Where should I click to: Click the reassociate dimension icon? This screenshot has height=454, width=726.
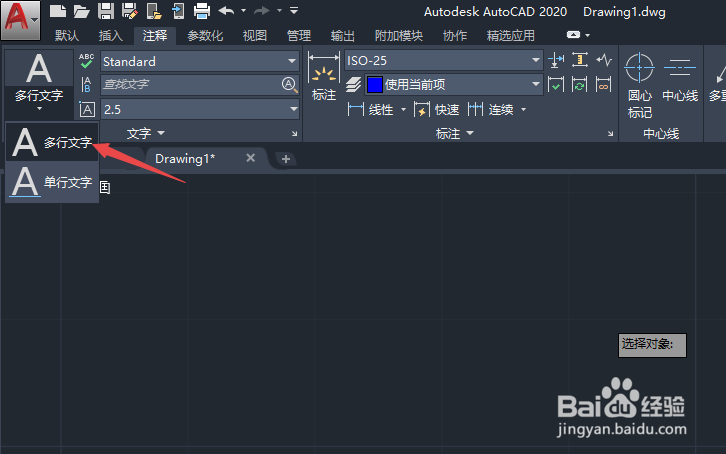(604, 85)
